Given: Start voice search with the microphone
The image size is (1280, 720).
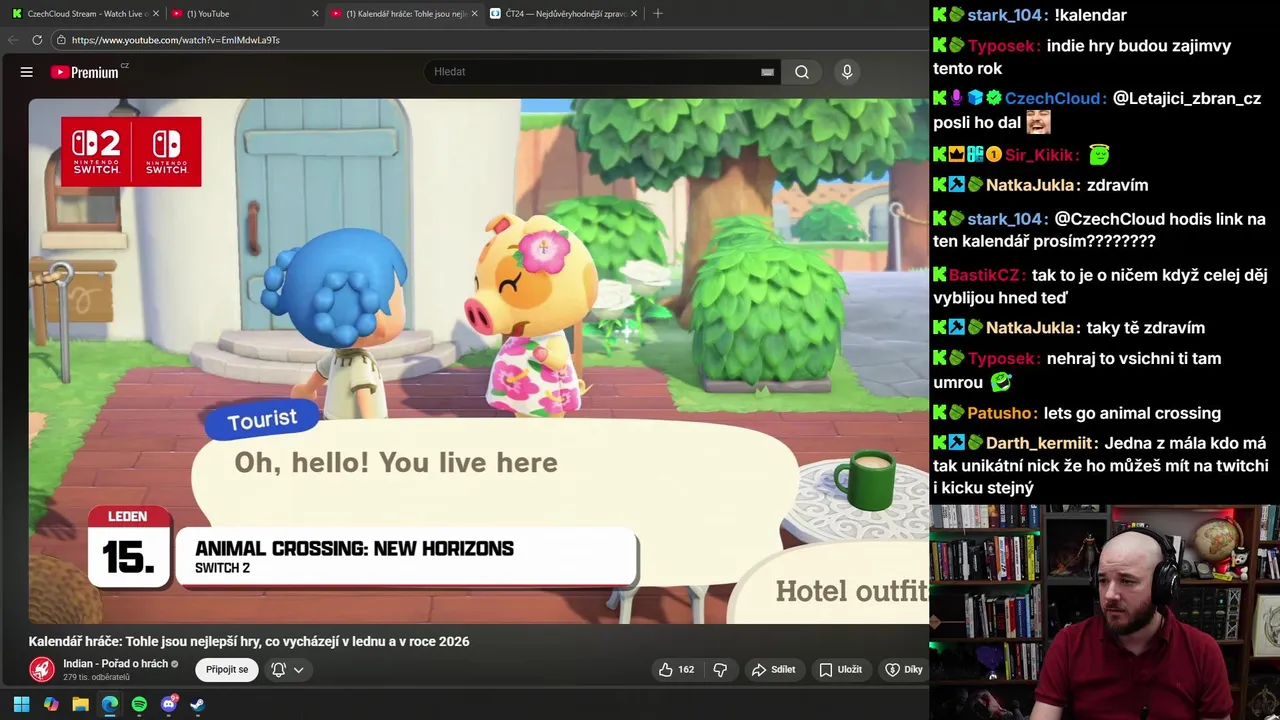Looking at the screenshot, I should pyautogui.click(x=847, y=72).
